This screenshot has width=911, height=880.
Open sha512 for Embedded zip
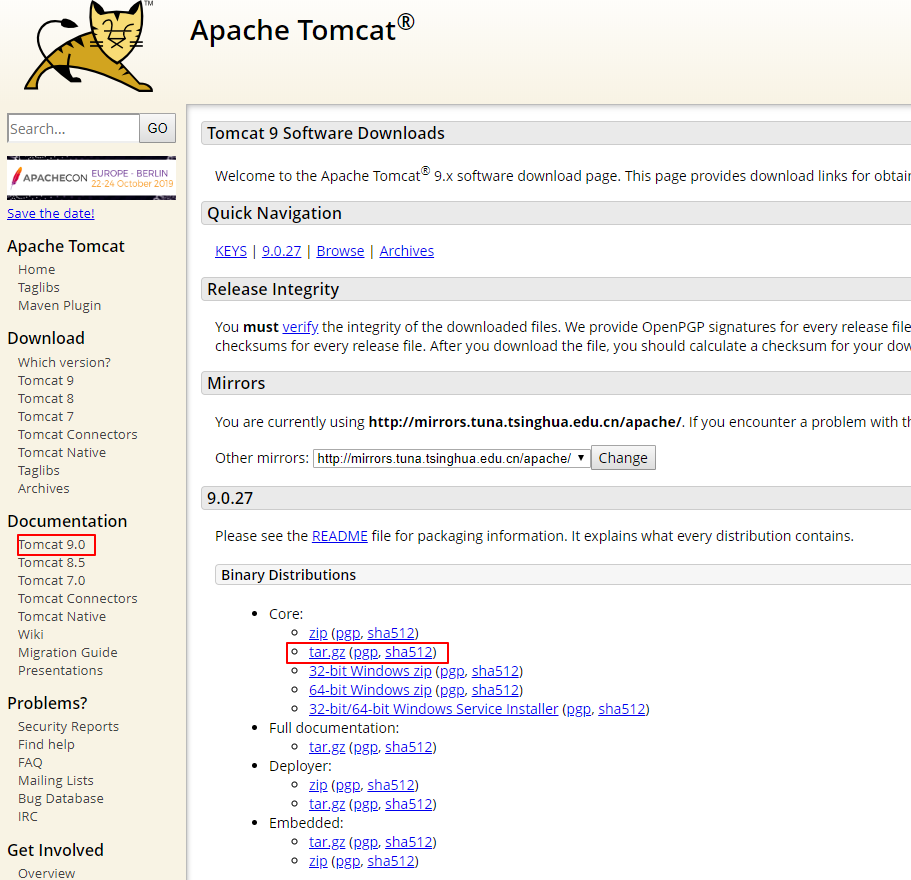coord(391,861)
